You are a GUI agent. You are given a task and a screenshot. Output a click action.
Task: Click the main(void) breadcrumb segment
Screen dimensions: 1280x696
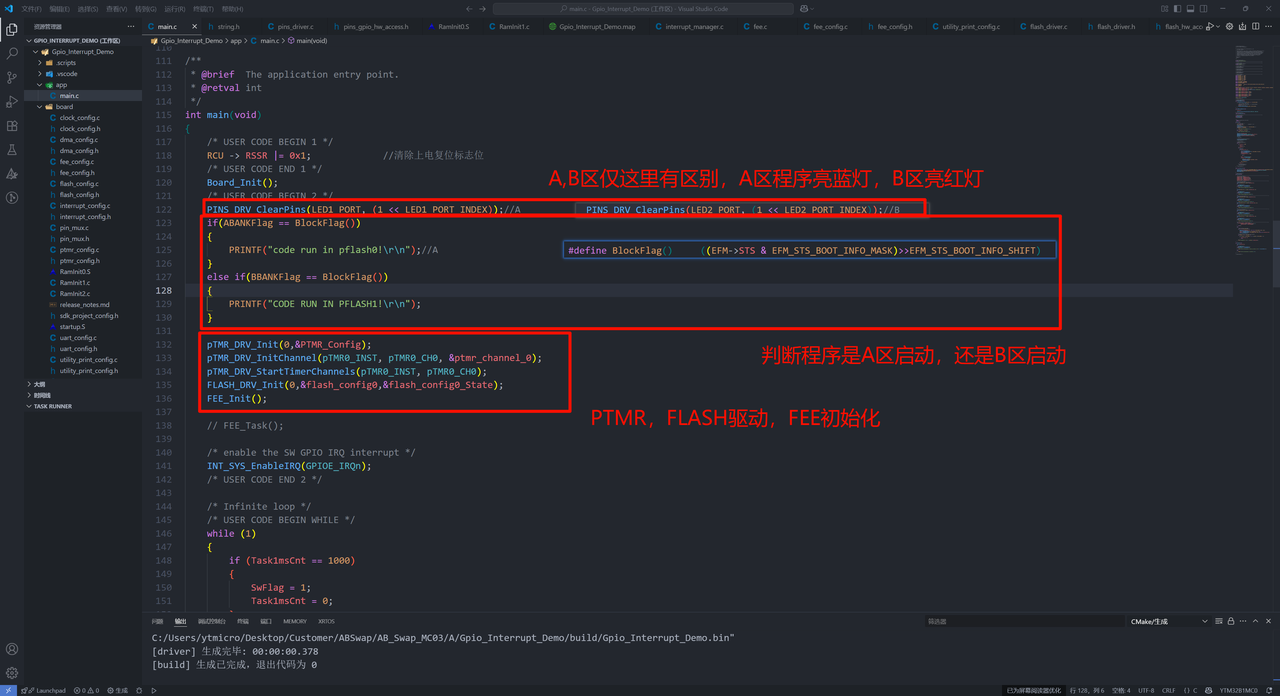pyautogui.click(x=310, y=41)
